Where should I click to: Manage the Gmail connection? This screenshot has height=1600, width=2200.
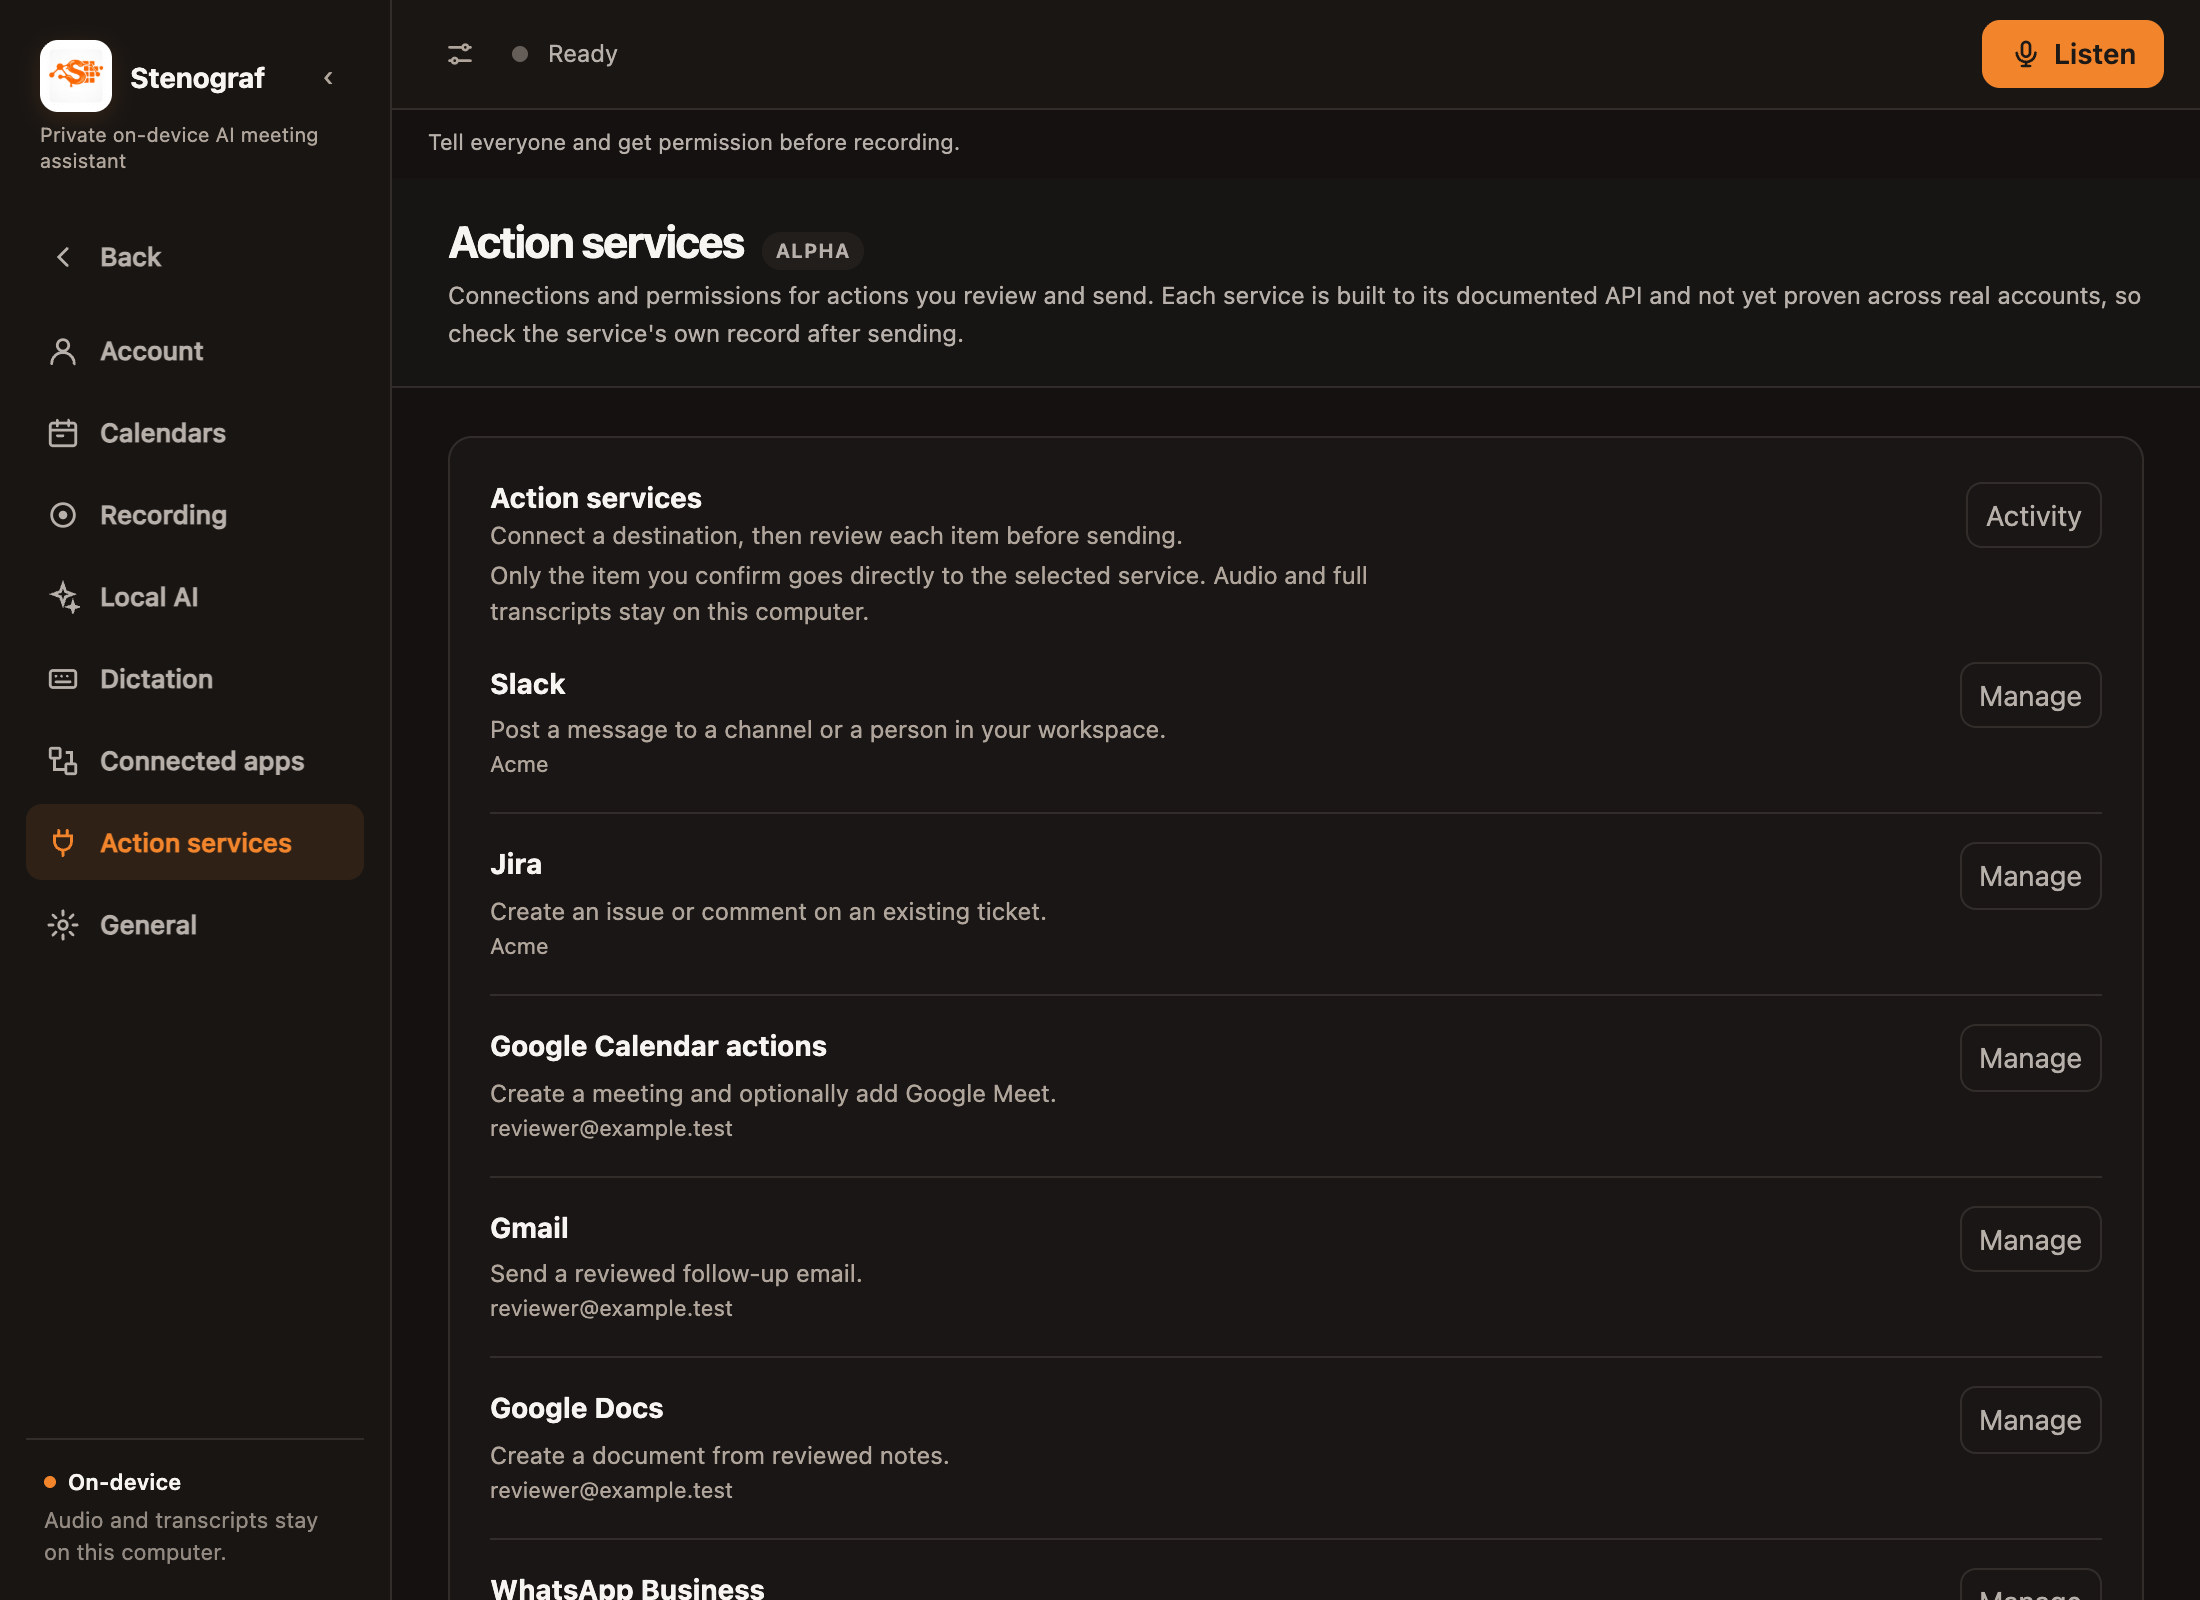[2030, 1240]
